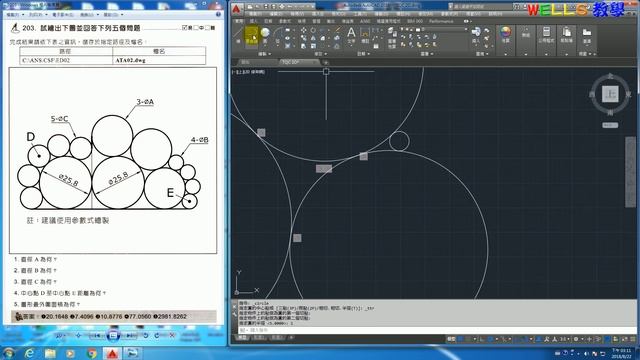Choose the Rotate tool in Modify panel

coord(313,30)
